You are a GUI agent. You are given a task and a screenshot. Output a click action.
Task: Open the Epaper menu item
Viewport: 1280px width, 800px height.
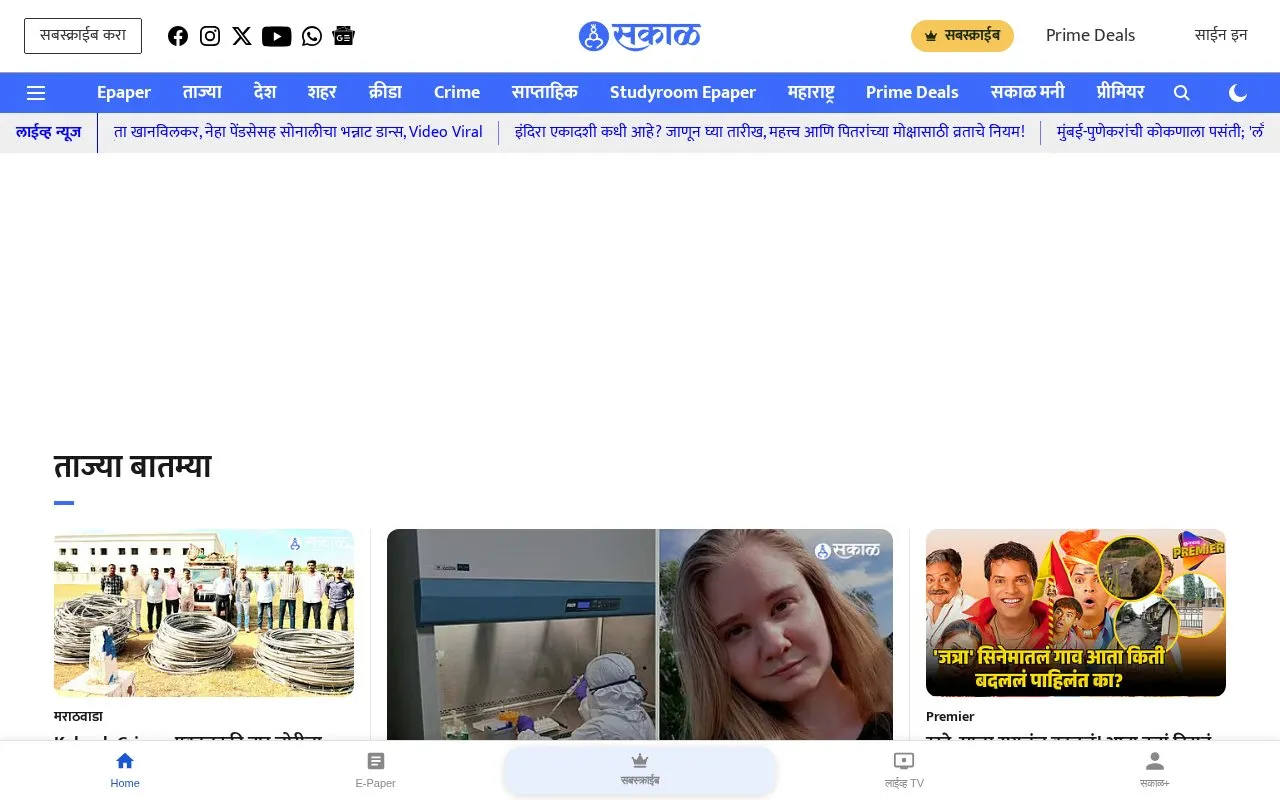(124, 93)
